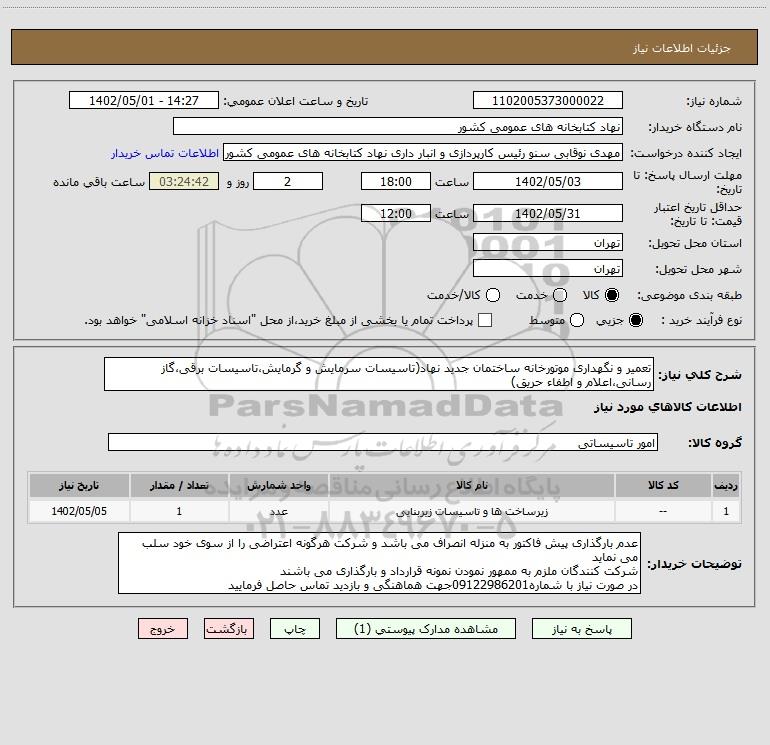Click the need number field 1102005373000022

pyautogui.click(x=548, y=101)
